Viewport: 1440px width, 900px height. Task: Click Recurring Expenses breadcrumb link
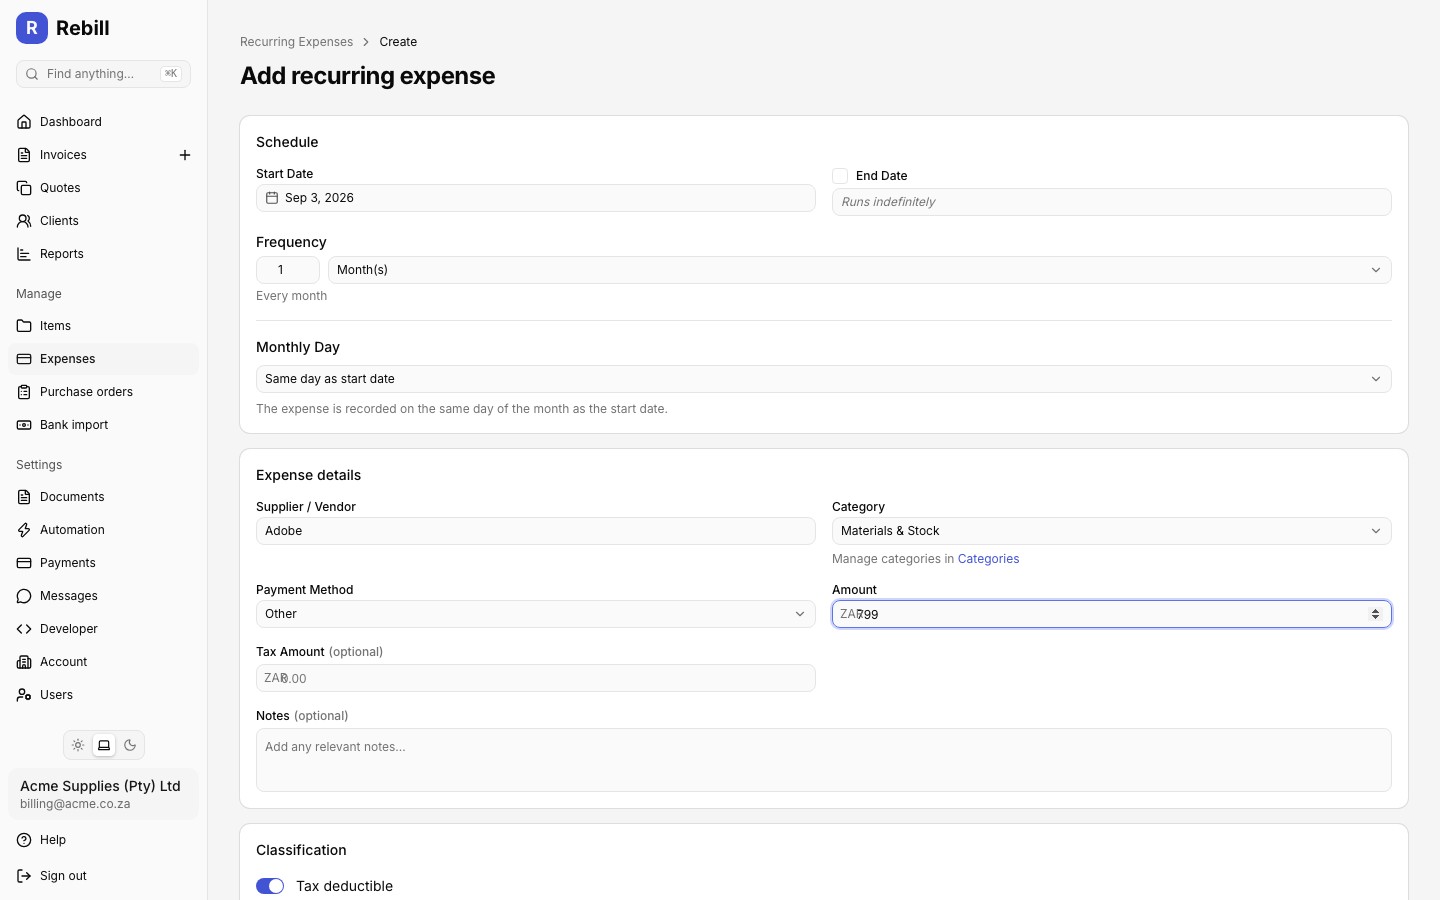coord(296,42)
